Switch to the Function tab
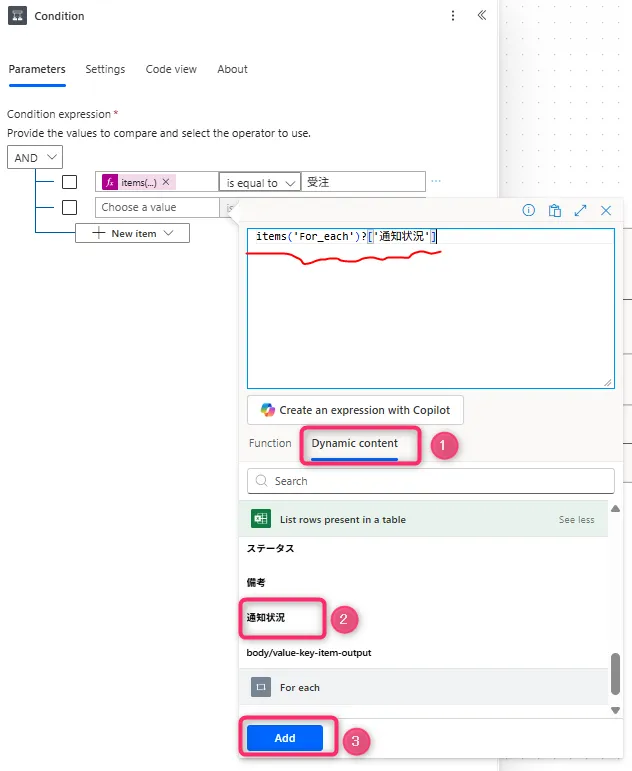The height and width of the screenshot is (771, 632). coord(270,443)
